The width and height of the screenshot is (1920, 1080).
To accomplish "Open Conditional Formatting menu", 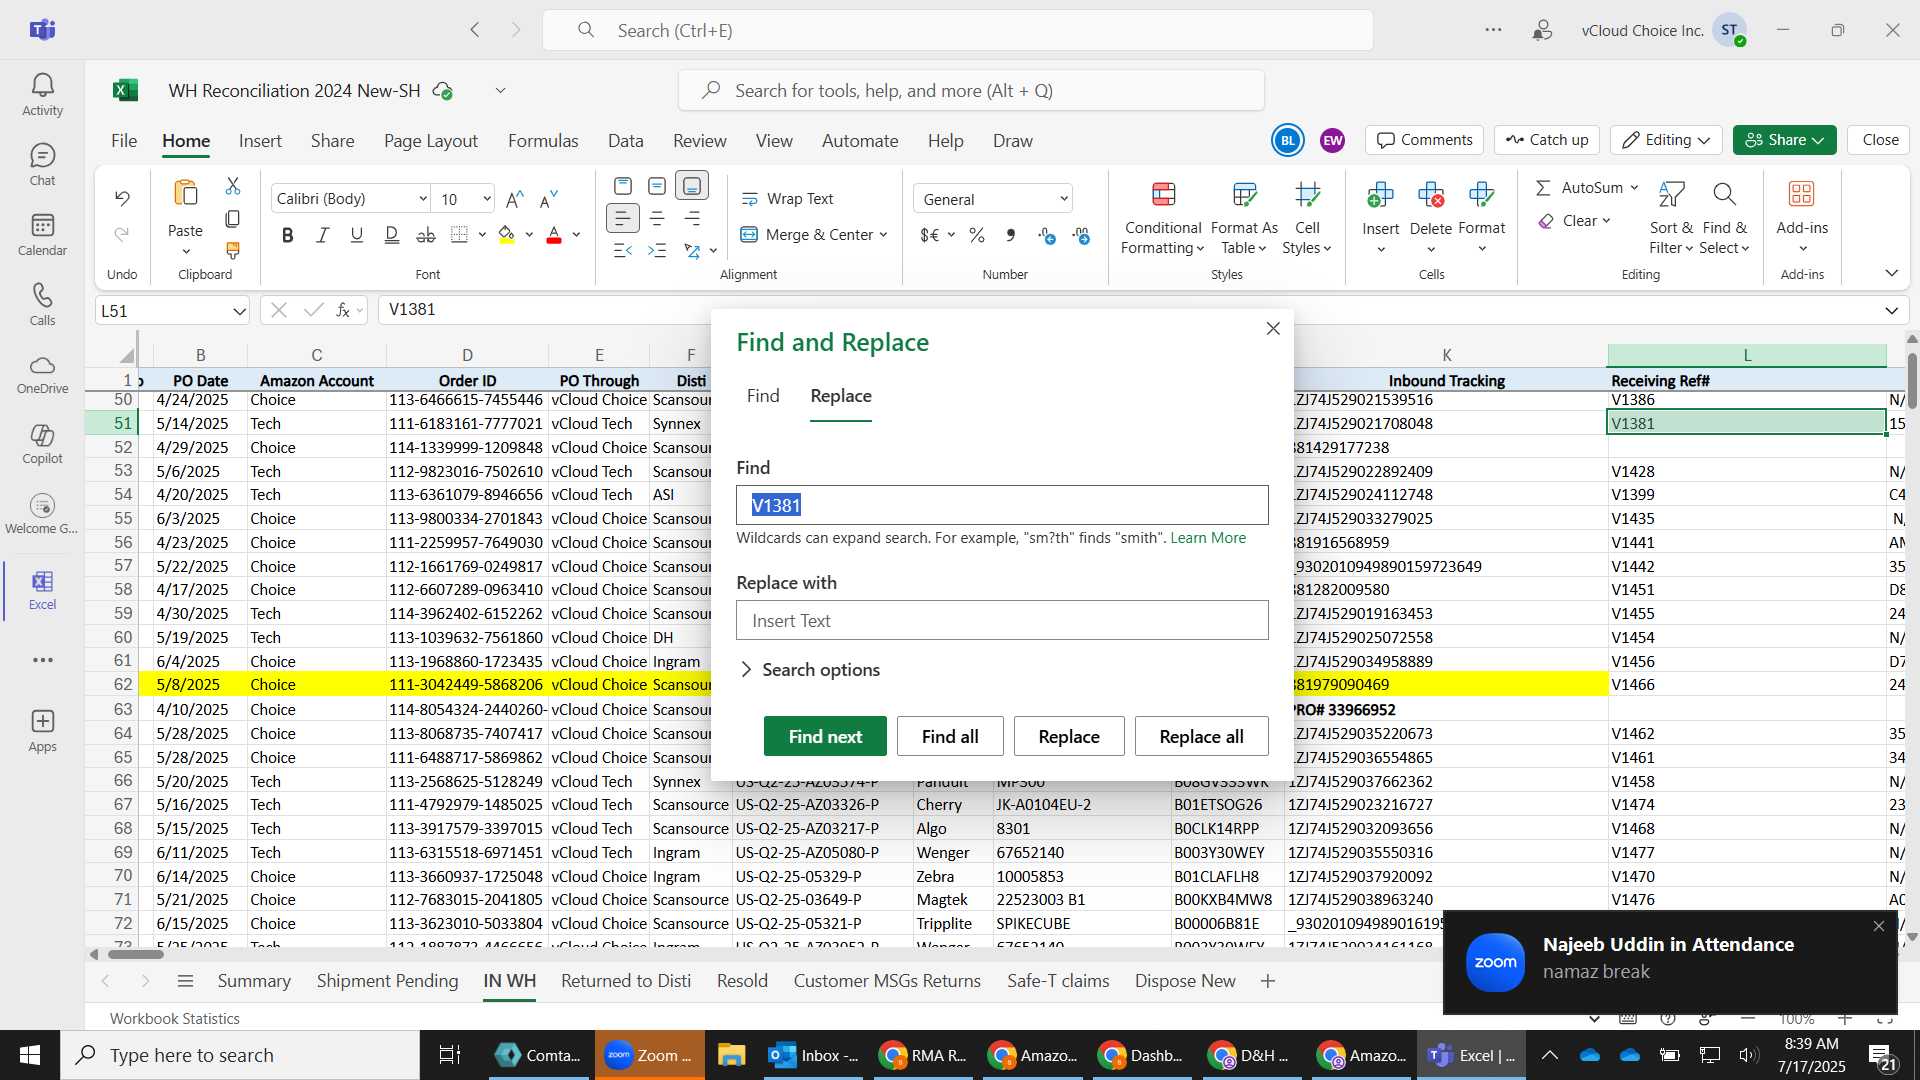I will [x=1163, y=218].
